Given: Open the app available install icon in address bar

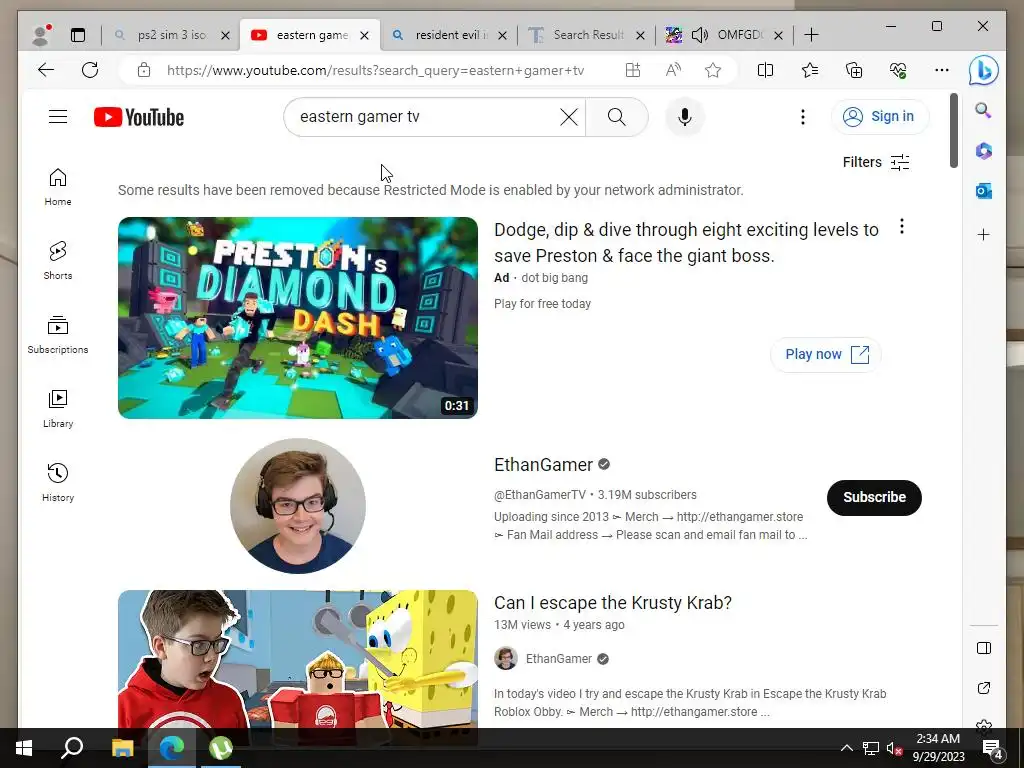Looking at the screenshot, I should click(632, 71).
